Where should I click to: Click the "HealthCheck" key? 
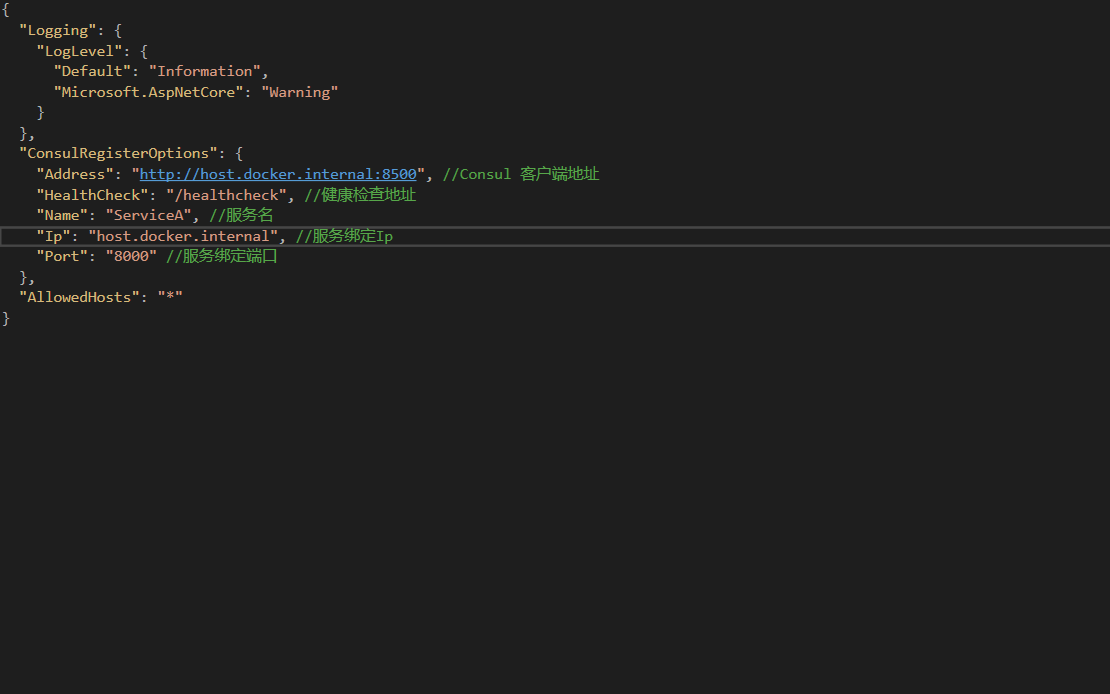92,194
